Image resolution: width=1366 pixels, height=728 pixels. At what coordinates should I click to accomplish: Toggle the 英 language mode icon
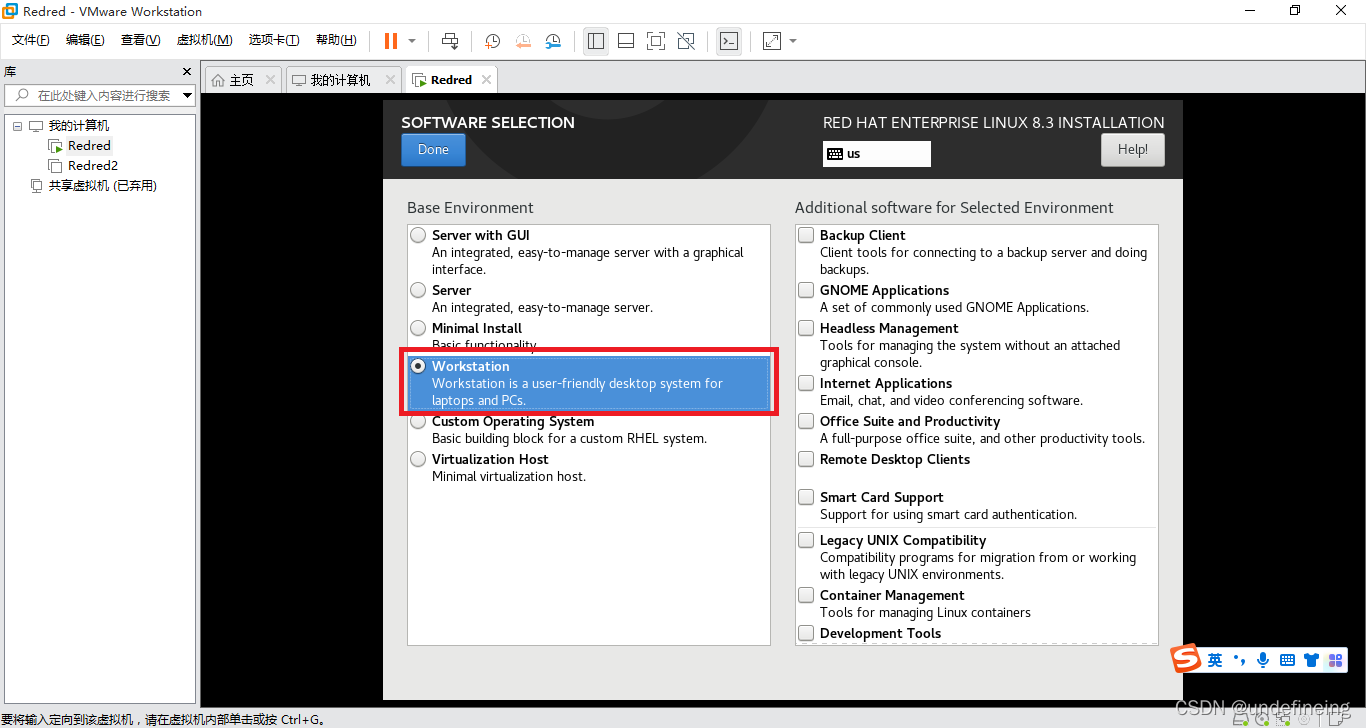[x=1215, y=660]
